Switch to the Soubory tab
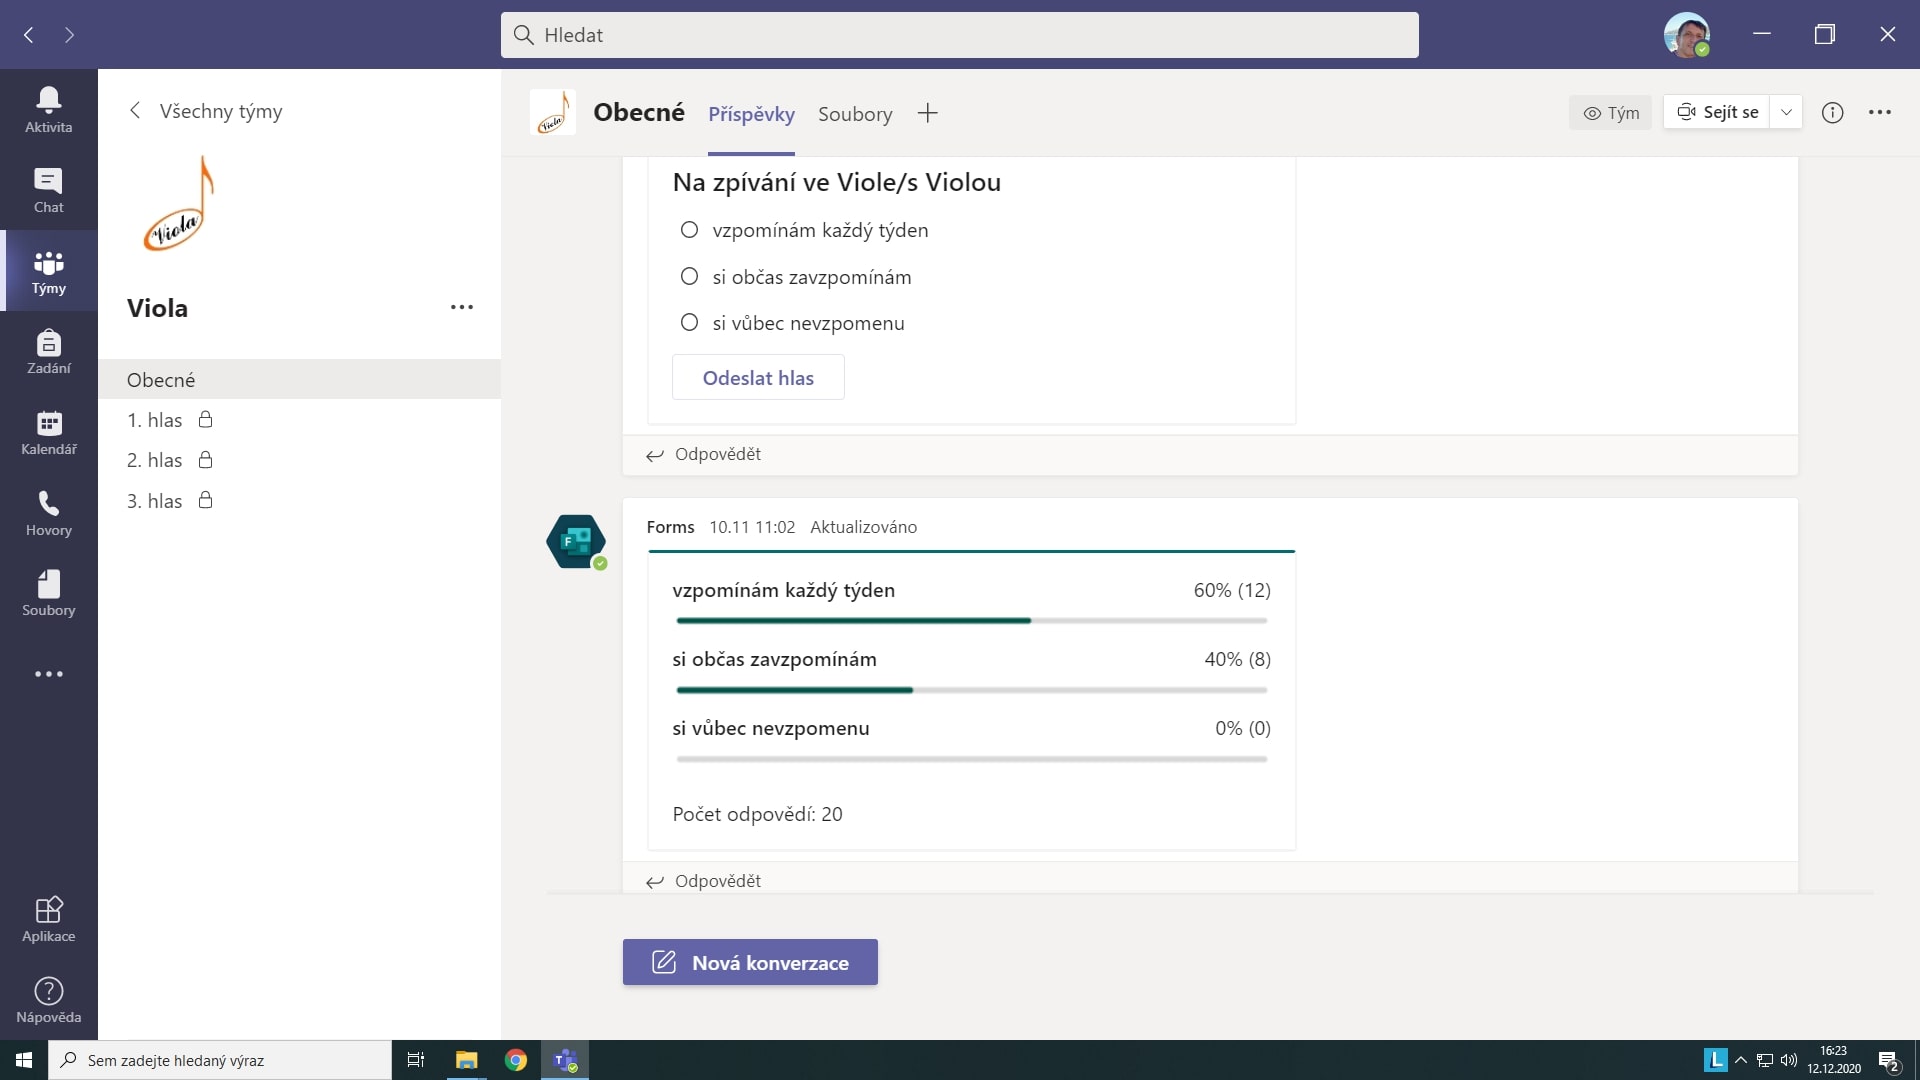 coord(854,114)
